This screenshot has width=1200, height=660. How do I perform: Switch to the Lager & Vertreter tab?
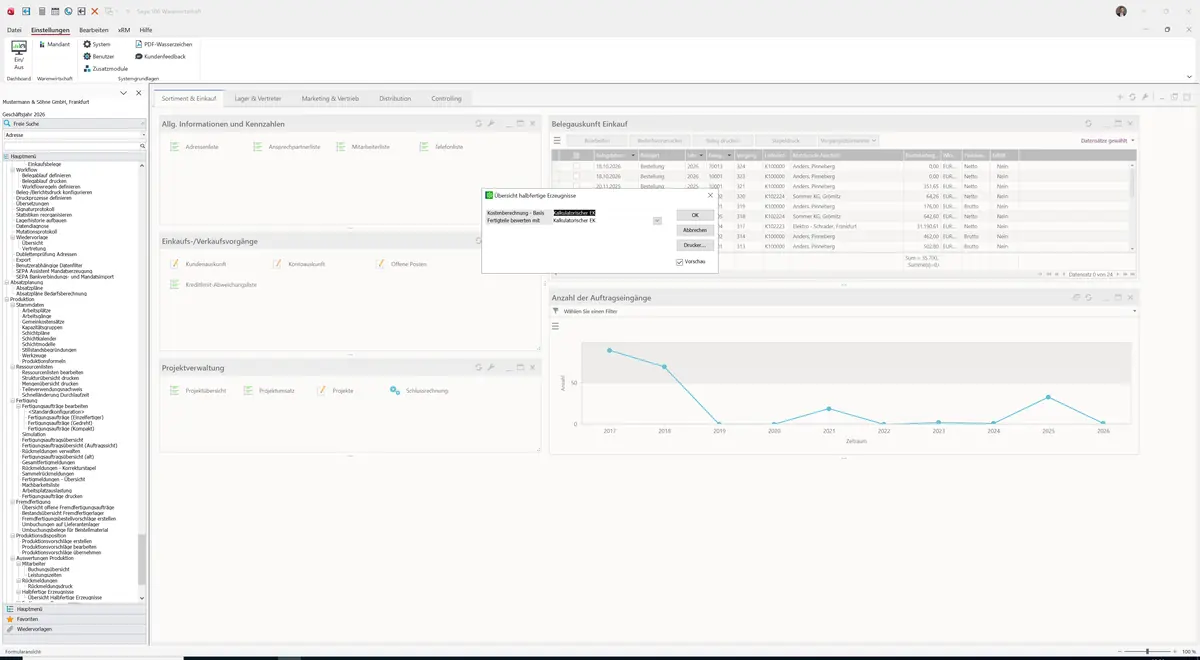point(258,99)
